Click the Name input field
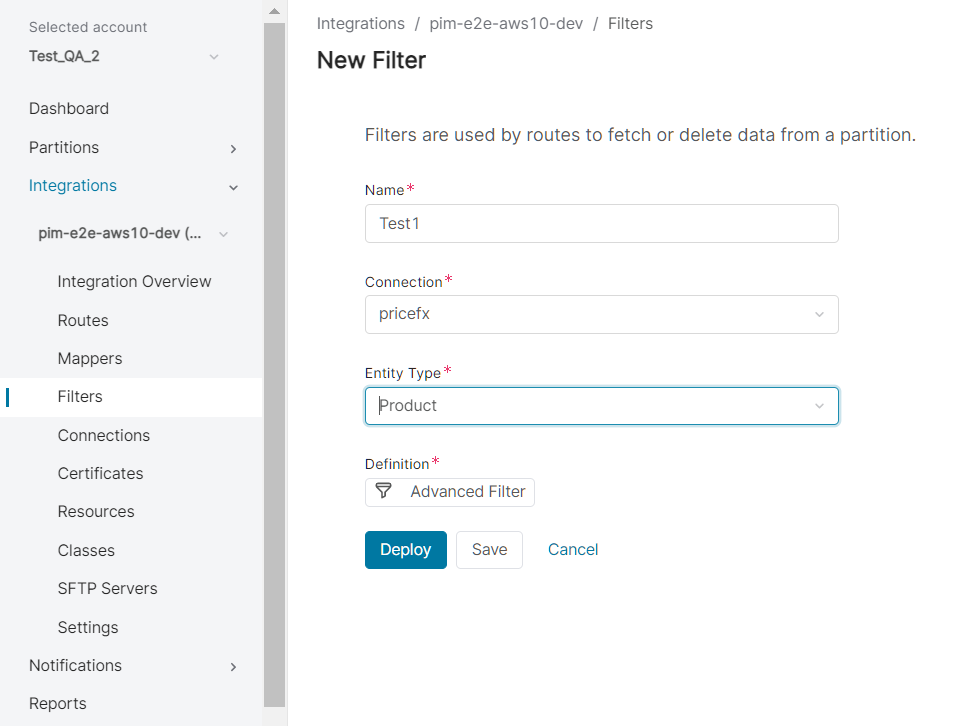This screenshot has height=726, width=972. tap(601, 224)
